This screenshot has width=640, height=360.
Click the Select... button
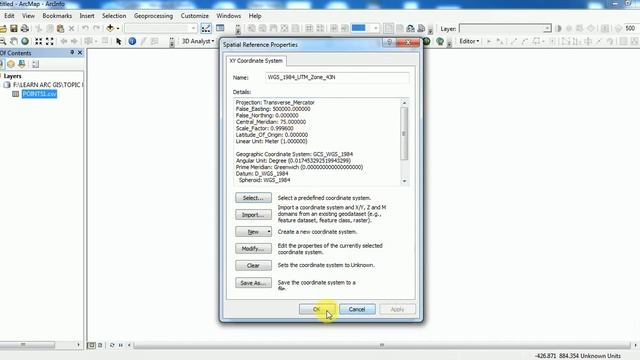click(253, 198)
